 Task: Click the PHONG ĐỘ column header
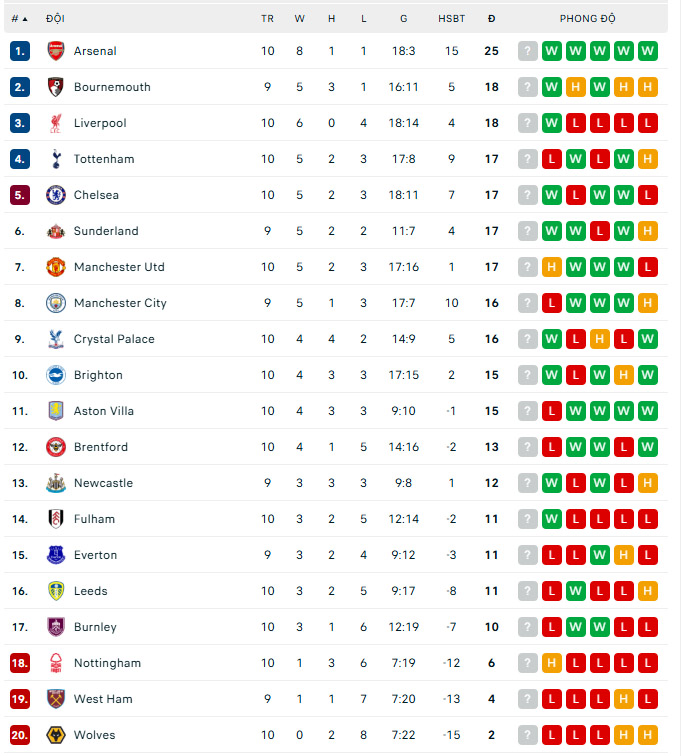[x=587, y=19]
